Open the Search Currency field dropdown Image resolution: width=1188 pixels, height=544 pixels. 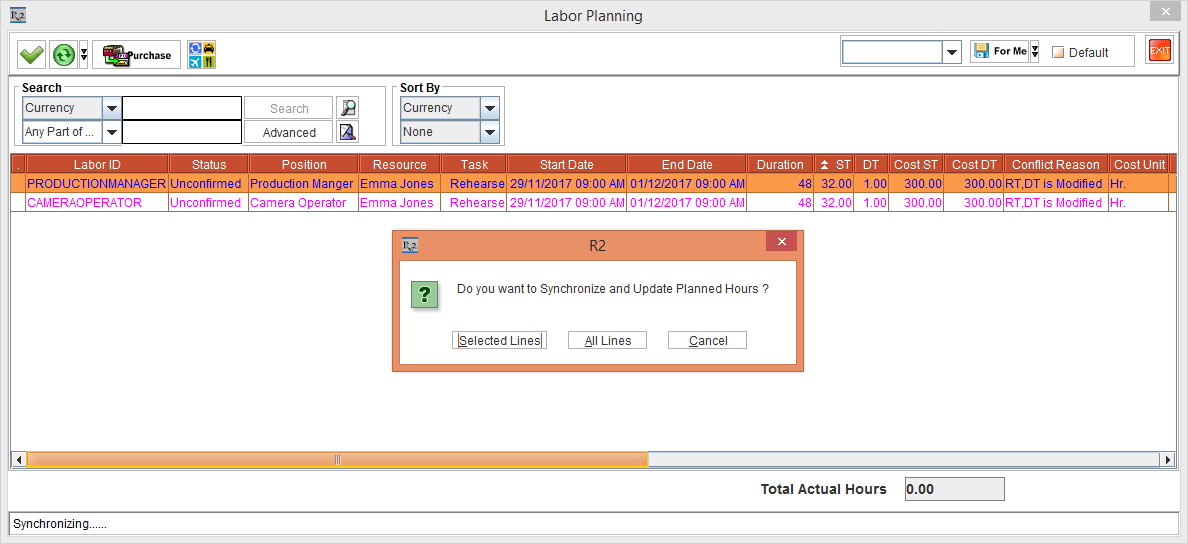click(x=111, y=108)
